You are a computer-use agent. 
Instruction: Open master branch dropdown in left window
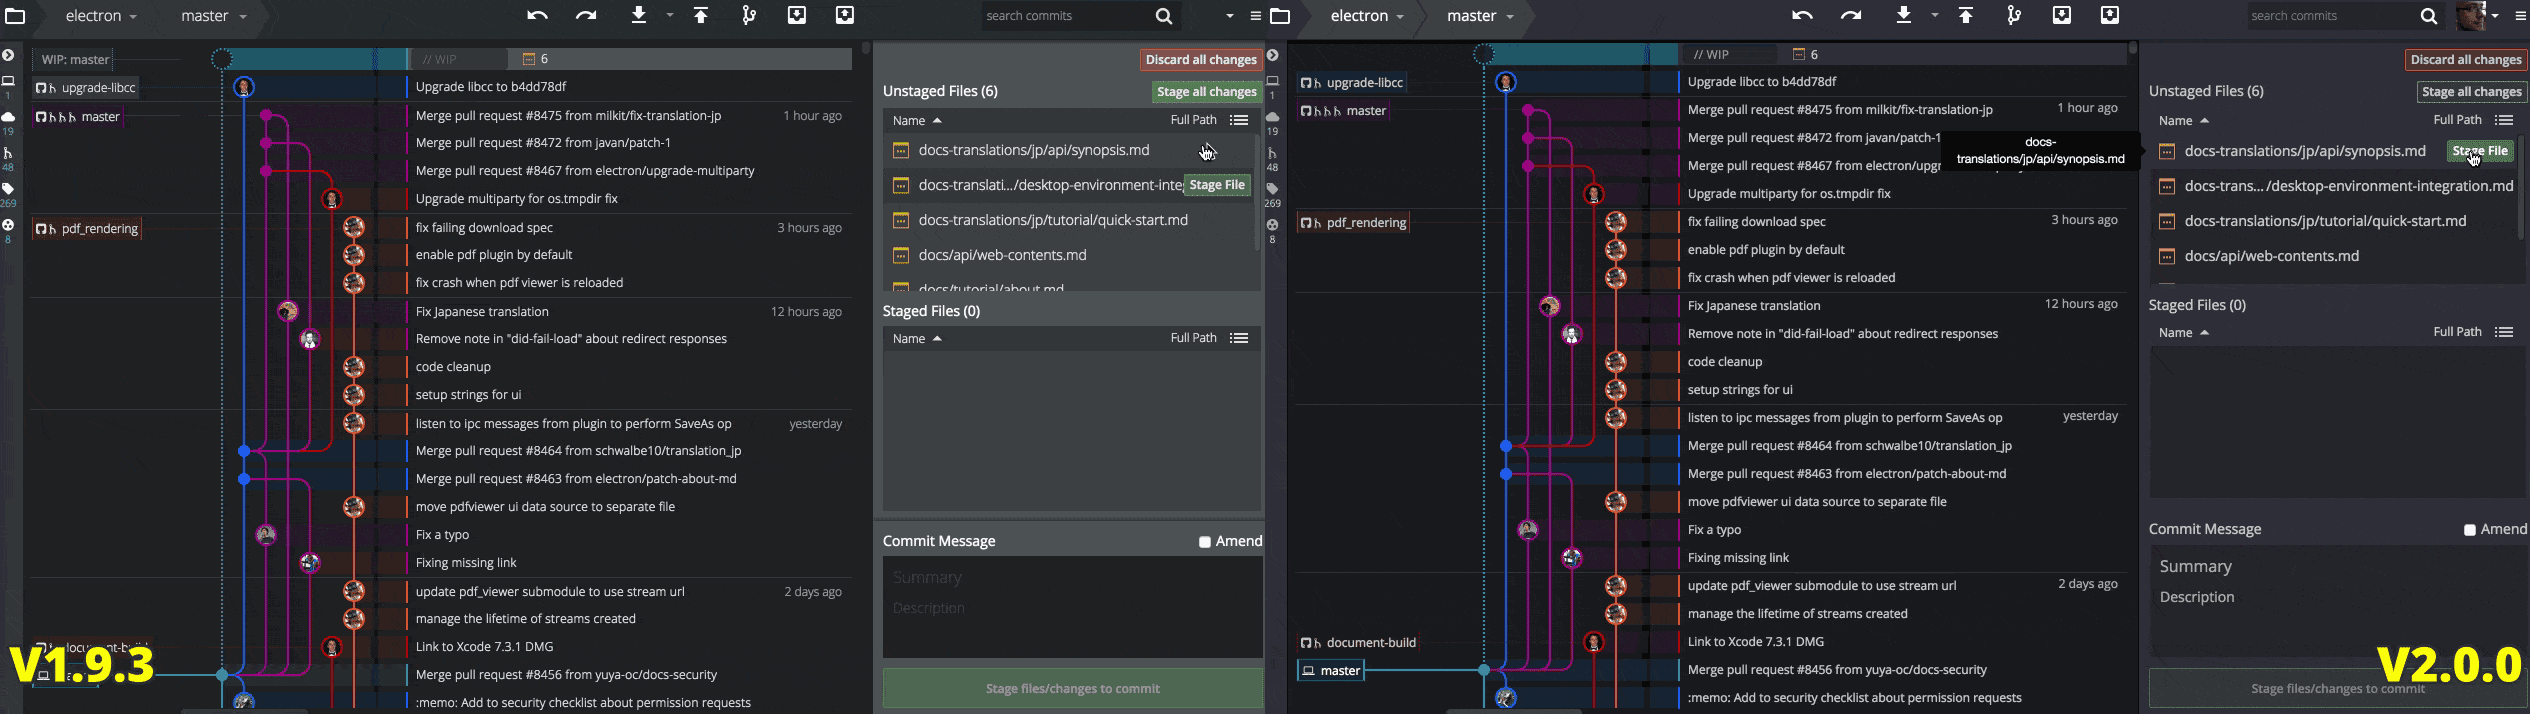[x=214, y=16]
